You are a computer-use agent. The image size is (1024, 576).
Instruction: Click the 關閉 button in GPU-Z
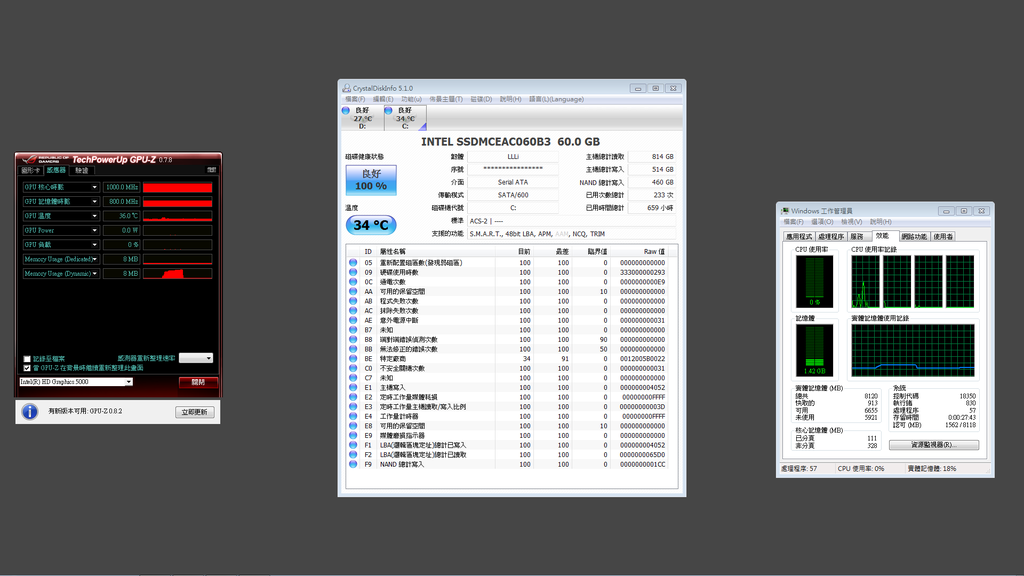[x=199, y=382]
